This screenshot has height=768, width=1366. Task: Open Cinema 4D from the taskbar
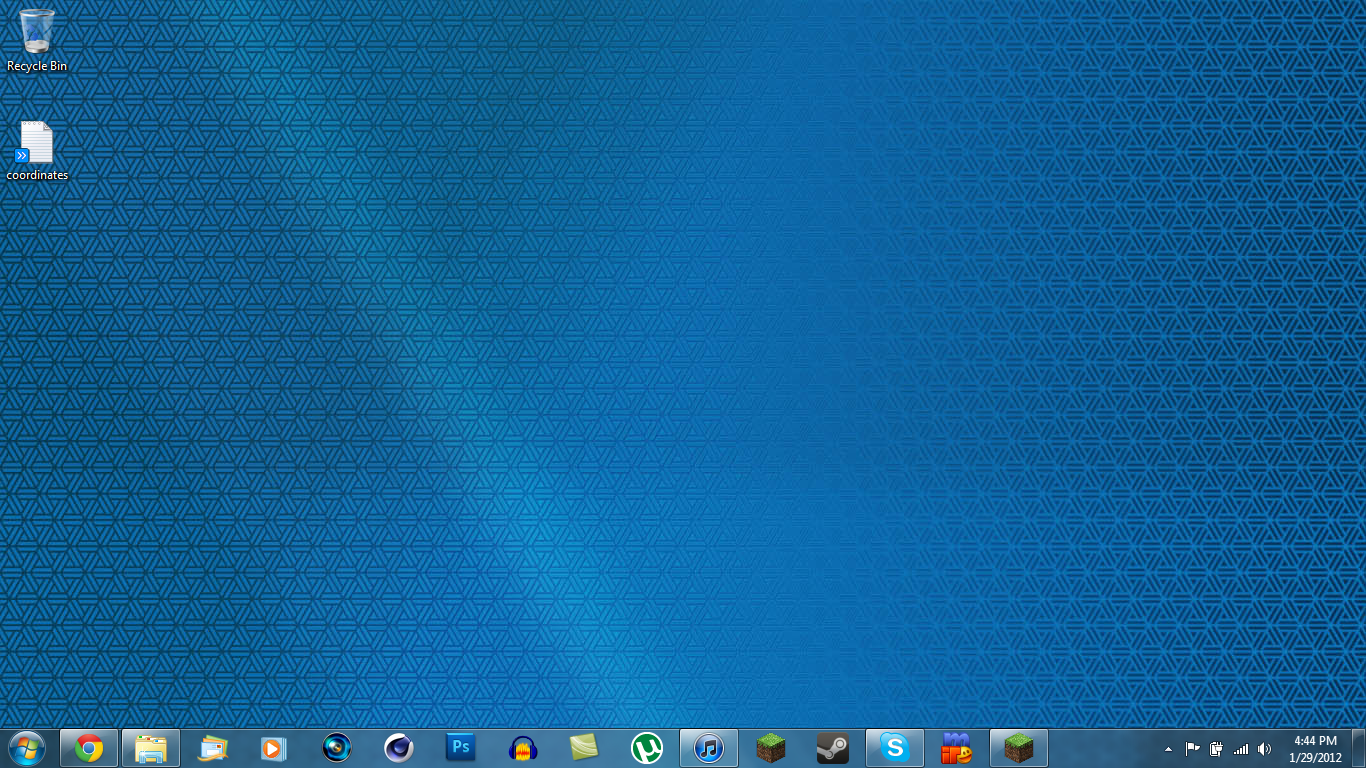[399, 748]
